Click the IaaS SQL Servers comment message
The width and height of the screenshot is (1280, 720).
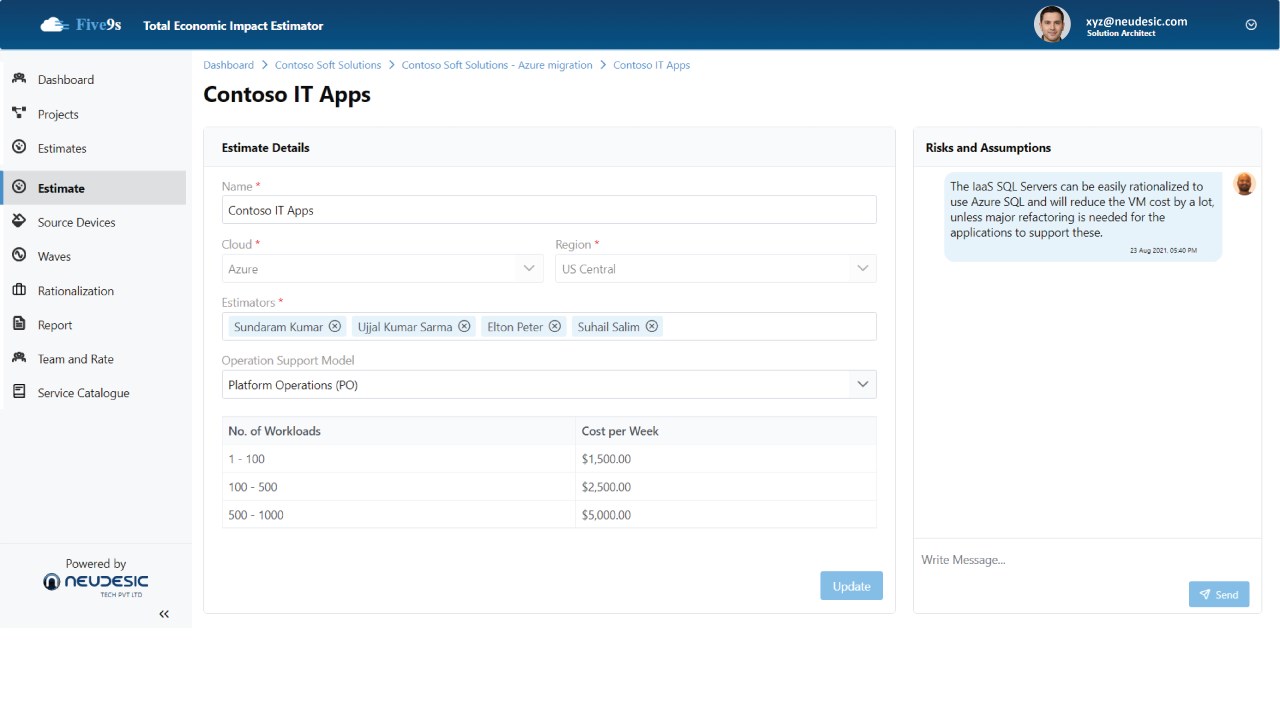pos(1083,217)
